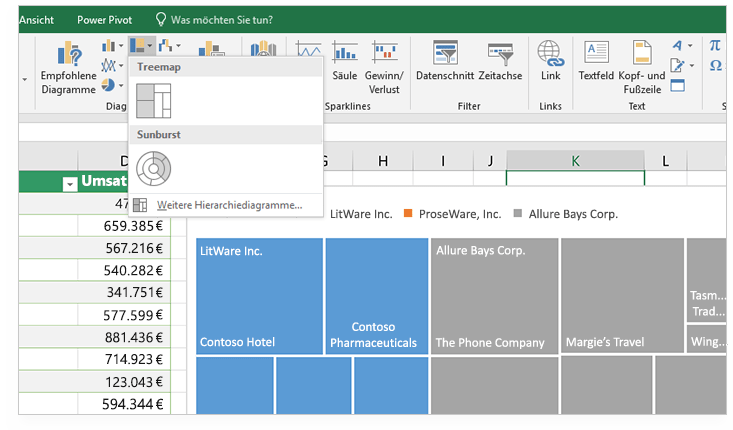Screen dimensions: 733x430
Task: Click the Was möchten Sie tun search box
Action: pyautogui.click(x=214, y=20)
